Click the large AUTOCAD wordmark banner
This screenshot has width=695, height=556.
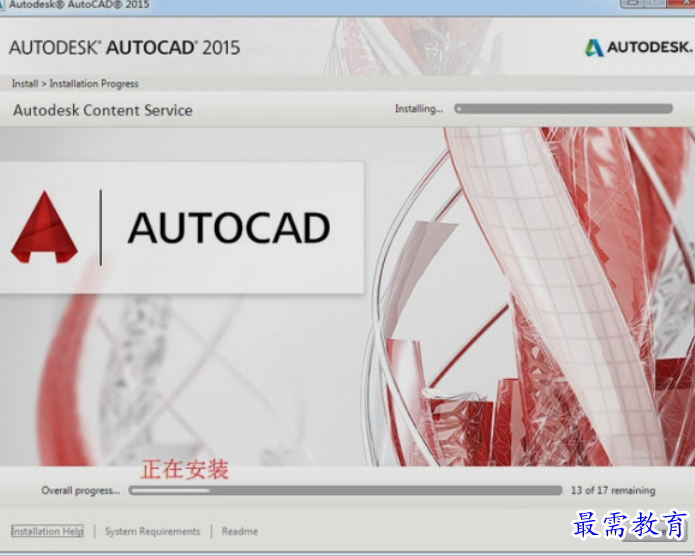pos(229,227)
